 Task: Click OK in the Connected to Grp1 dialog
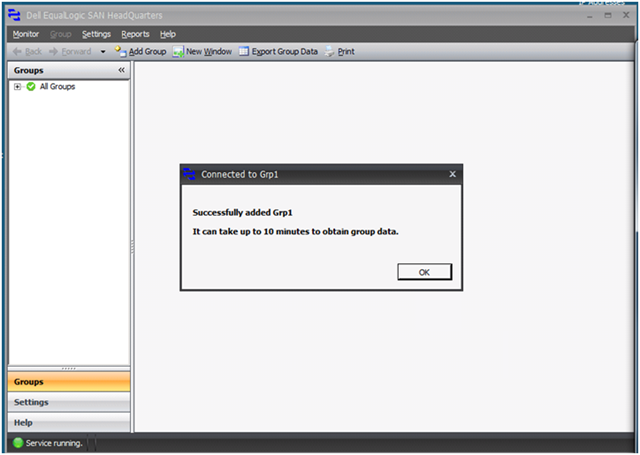pyautogui.click(x=424, y=272)
